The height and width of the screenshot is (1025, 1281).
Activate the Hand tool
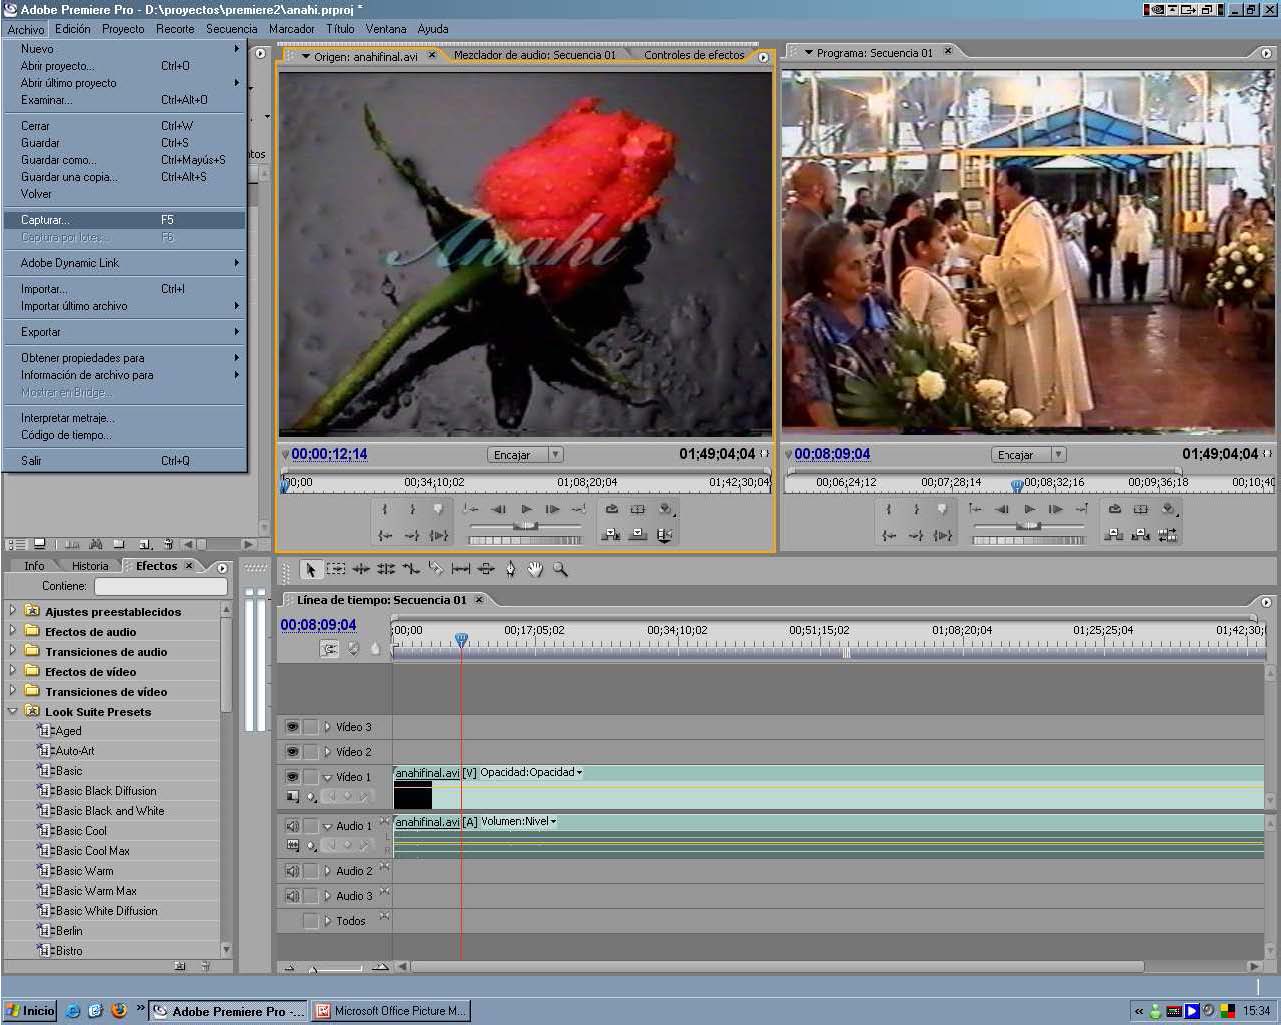(x=535, y=570)
